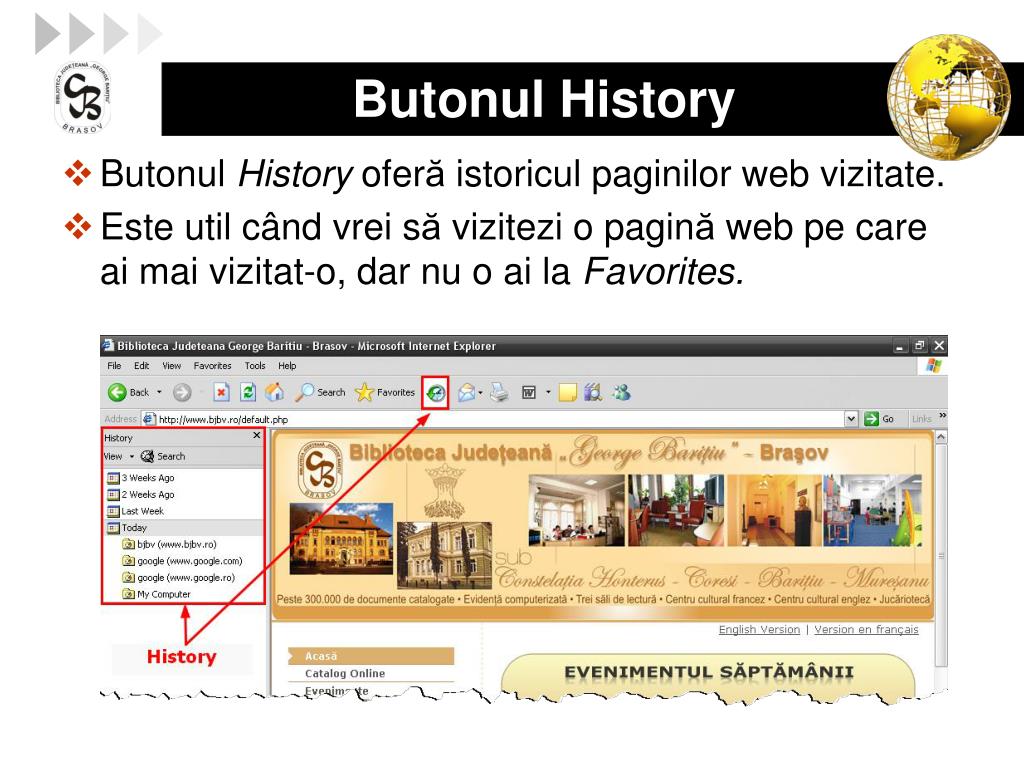
Task: Click Search icon in History pane
Action: tap(148, 456)
